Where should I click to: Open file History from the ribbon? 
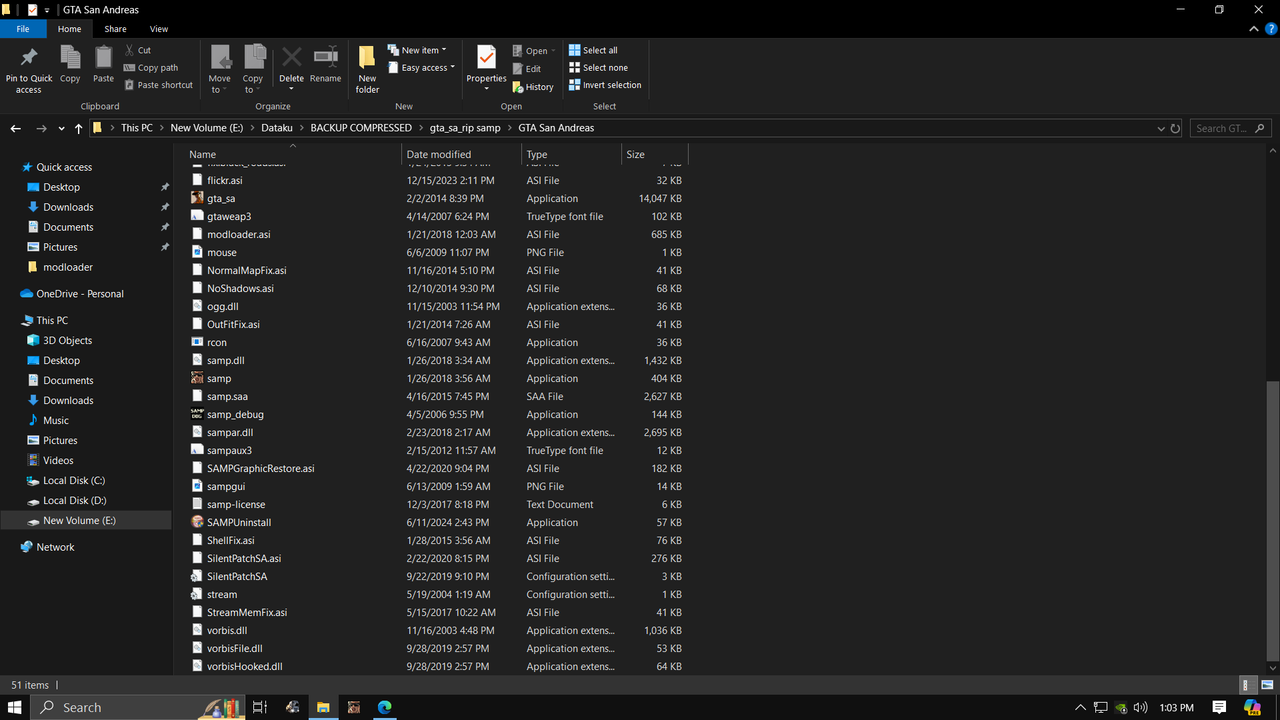click(533, 87)
